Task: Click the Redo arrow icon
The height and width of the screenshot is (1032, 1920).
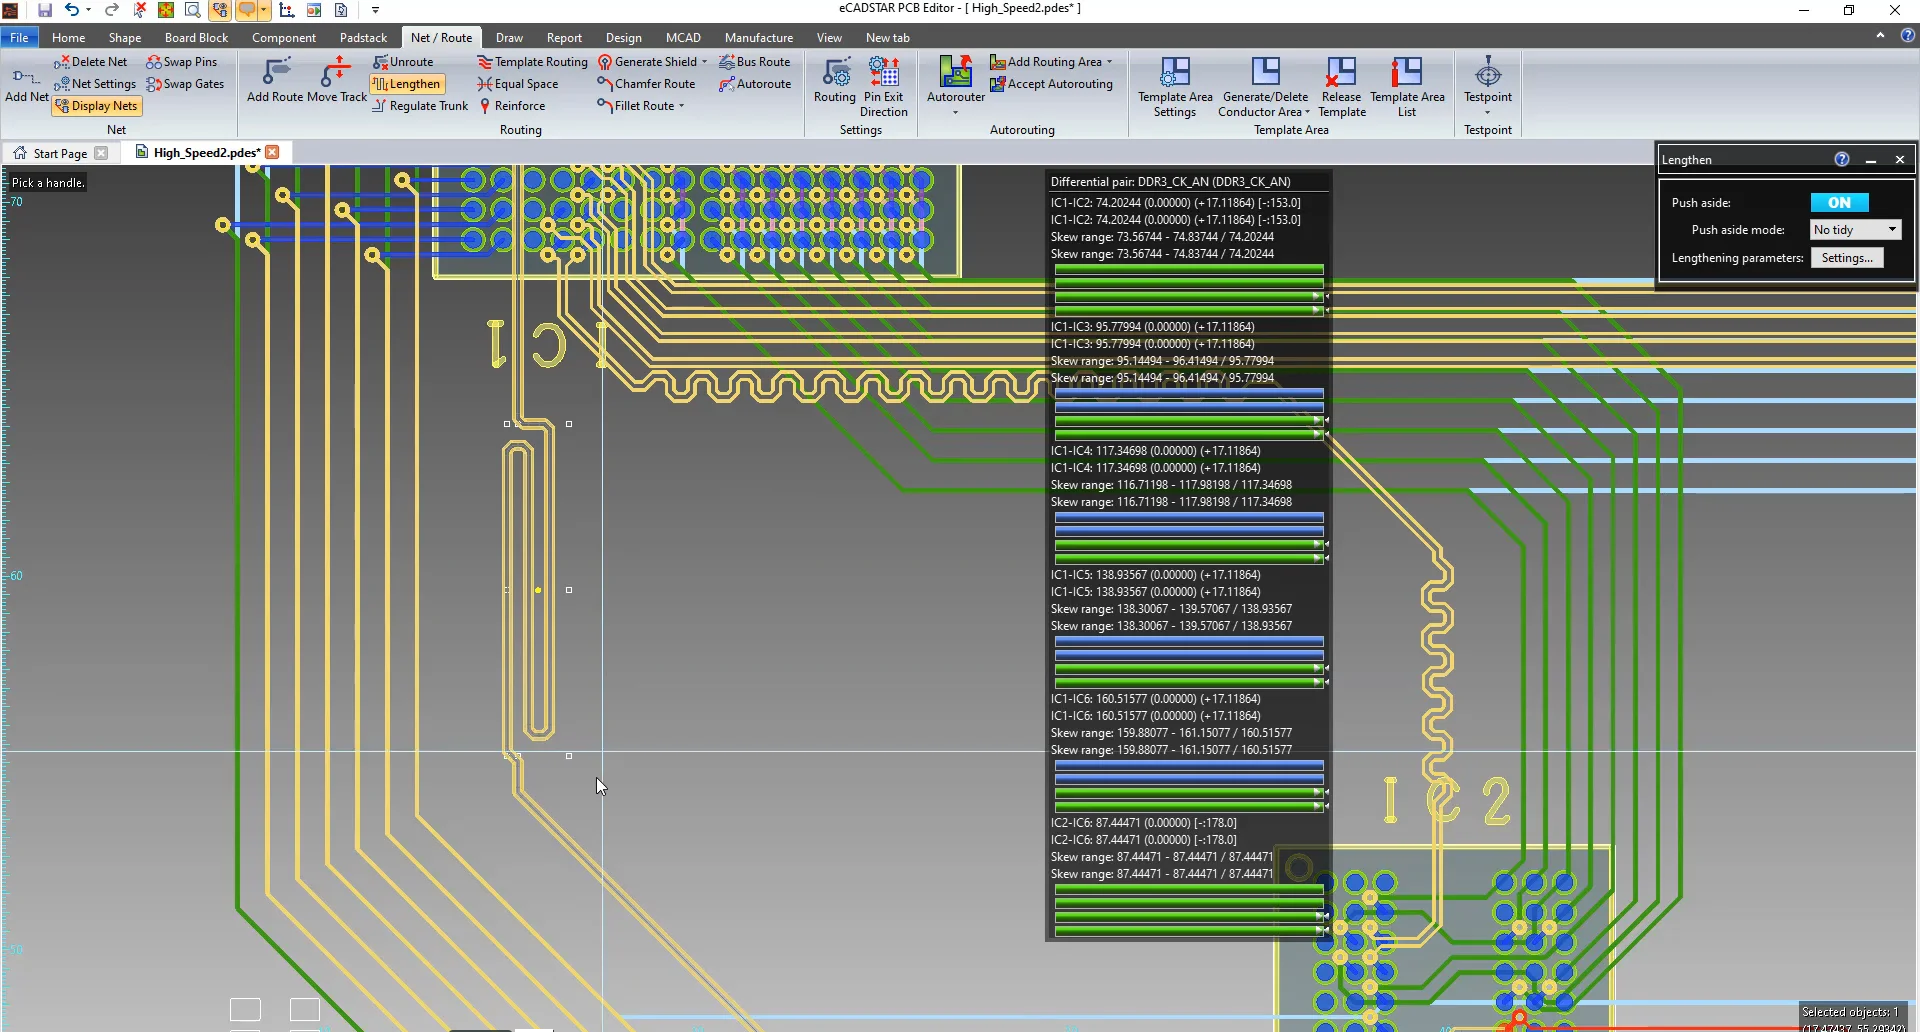Action: (x=111, y=10)
